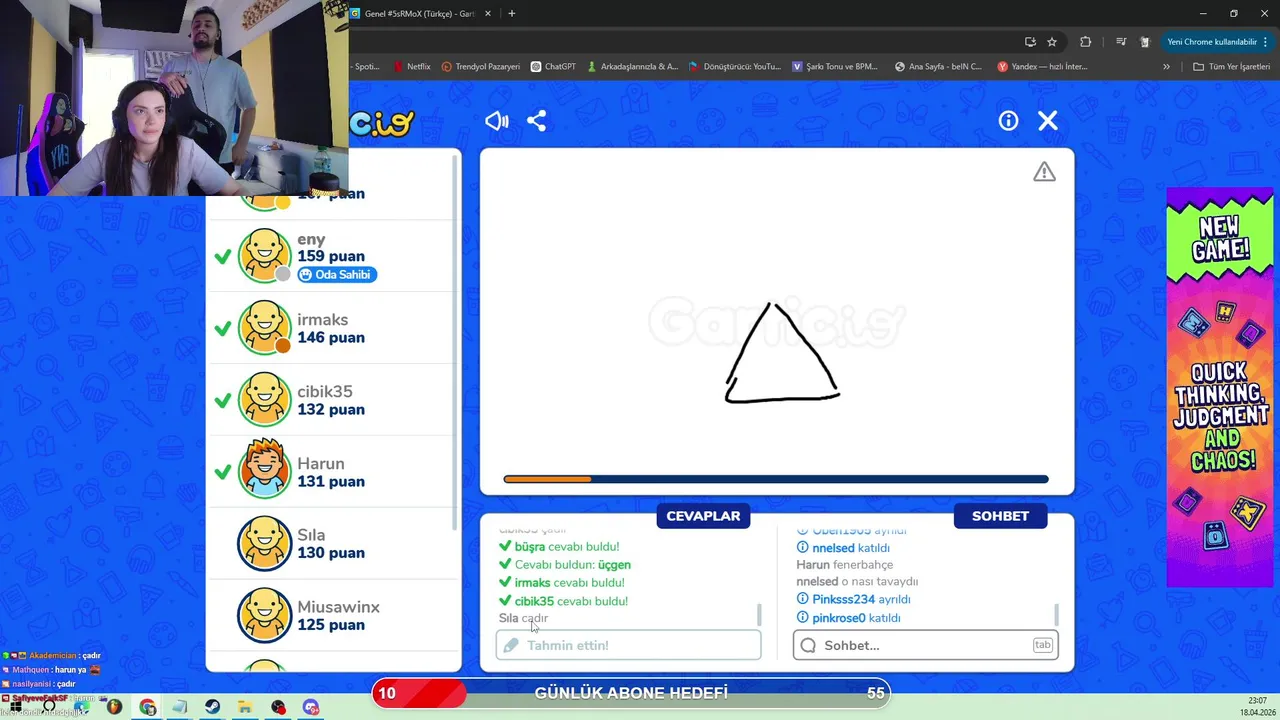Open the New Game advertisement banner
Viewport: 1280px width, 720px height.
[x=1219, y=387]
